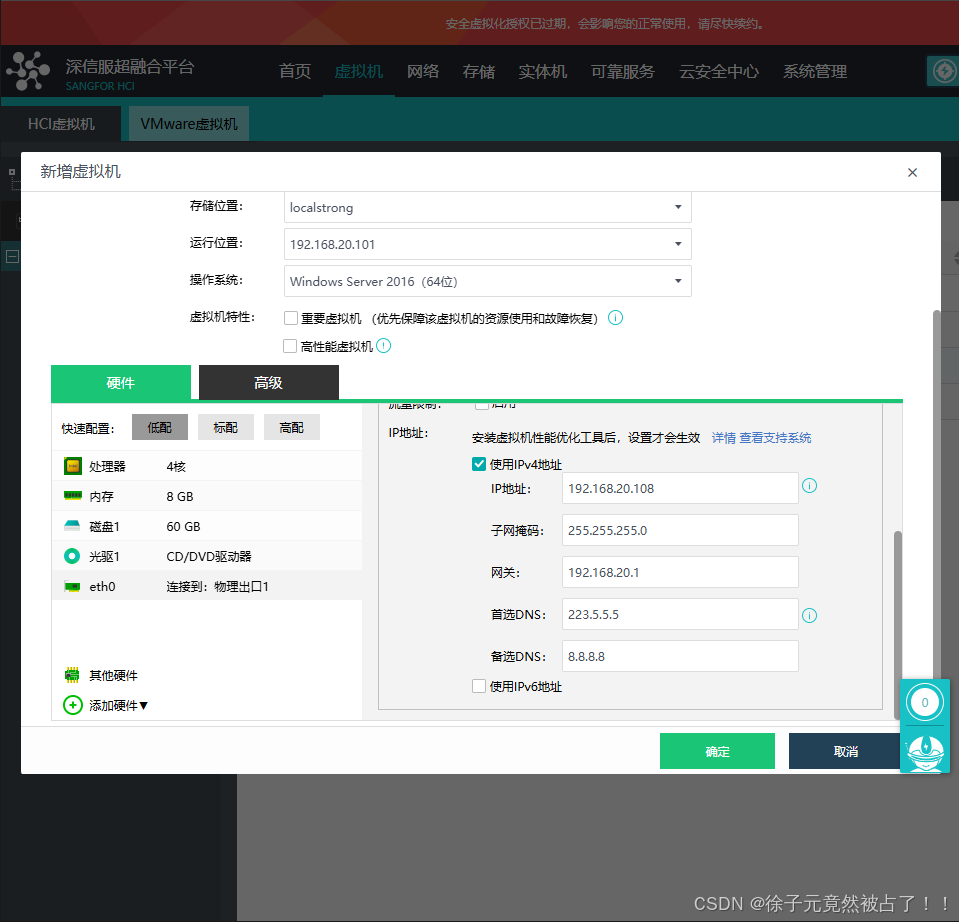The height and width of the screenshot is (922, 959).
Task: Open the 实体机 navigation menu
Action: pyautogui.click(x=543, y=72)
